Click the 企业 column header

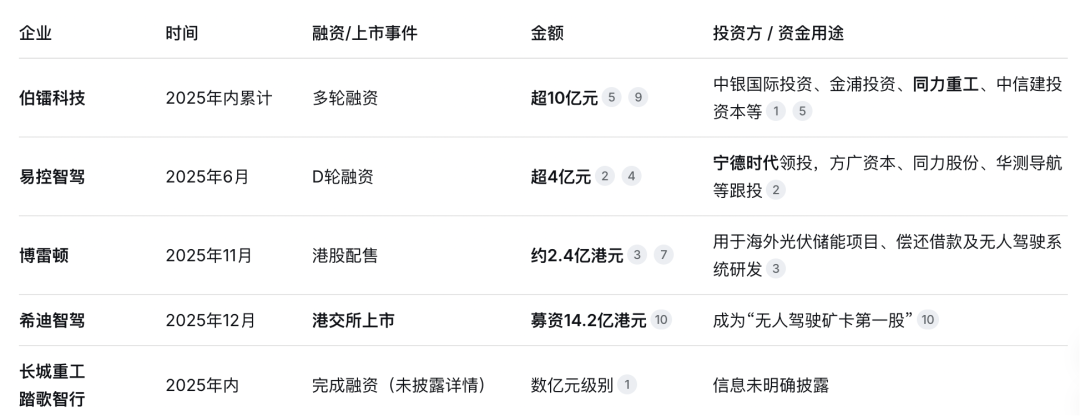[35, 33]
